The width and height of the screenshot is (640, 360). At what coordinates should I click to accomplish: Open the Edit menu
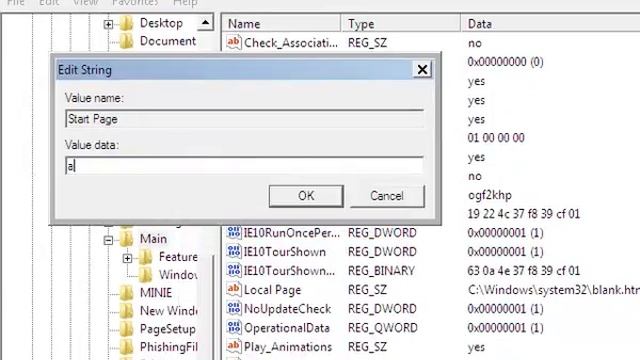point(49,2)
